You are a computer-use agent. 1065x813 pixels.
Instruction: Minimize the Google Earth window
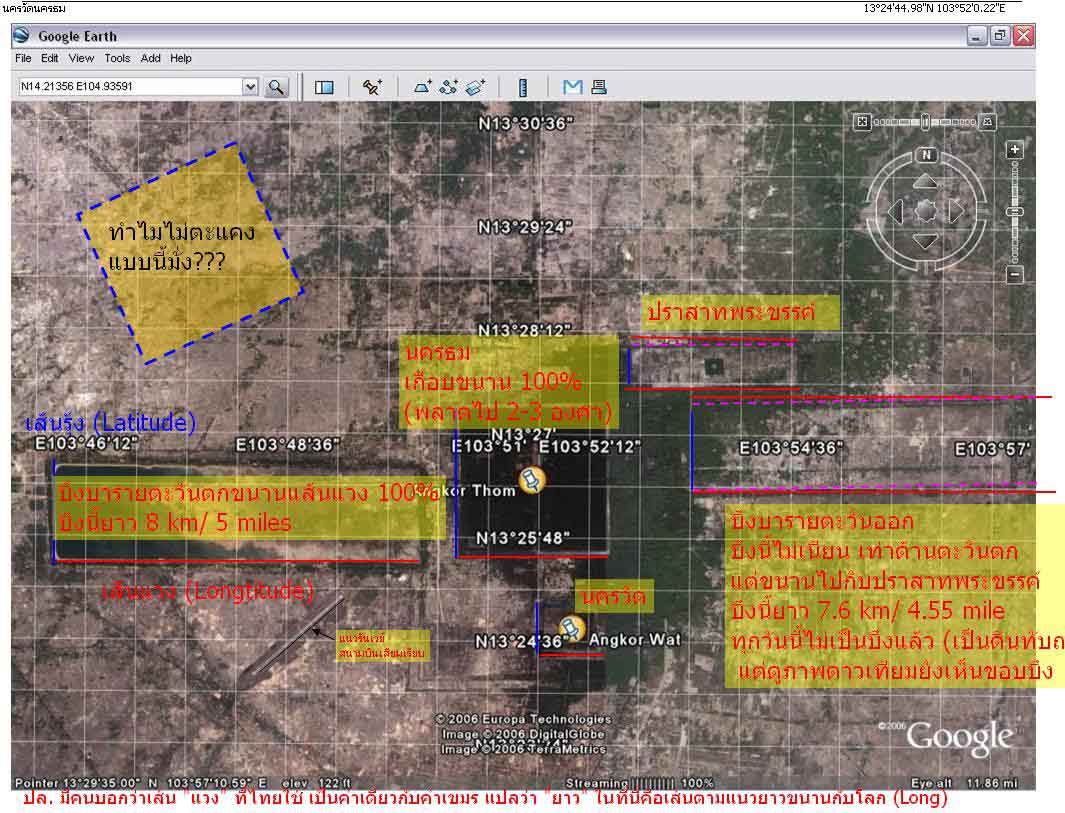pyautogui.click(x=977, y=35)
